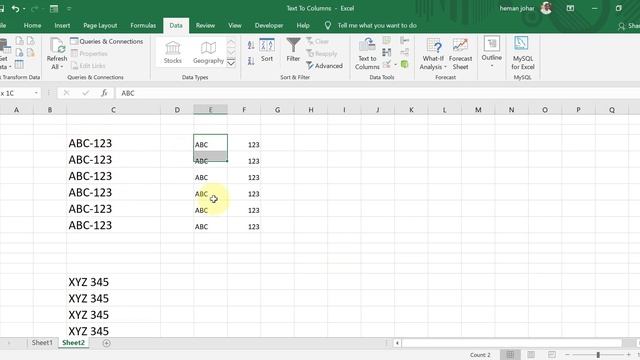Click first XYZ 345 cell in column C
The image size is (640, 360).
[x=113, y=282]
